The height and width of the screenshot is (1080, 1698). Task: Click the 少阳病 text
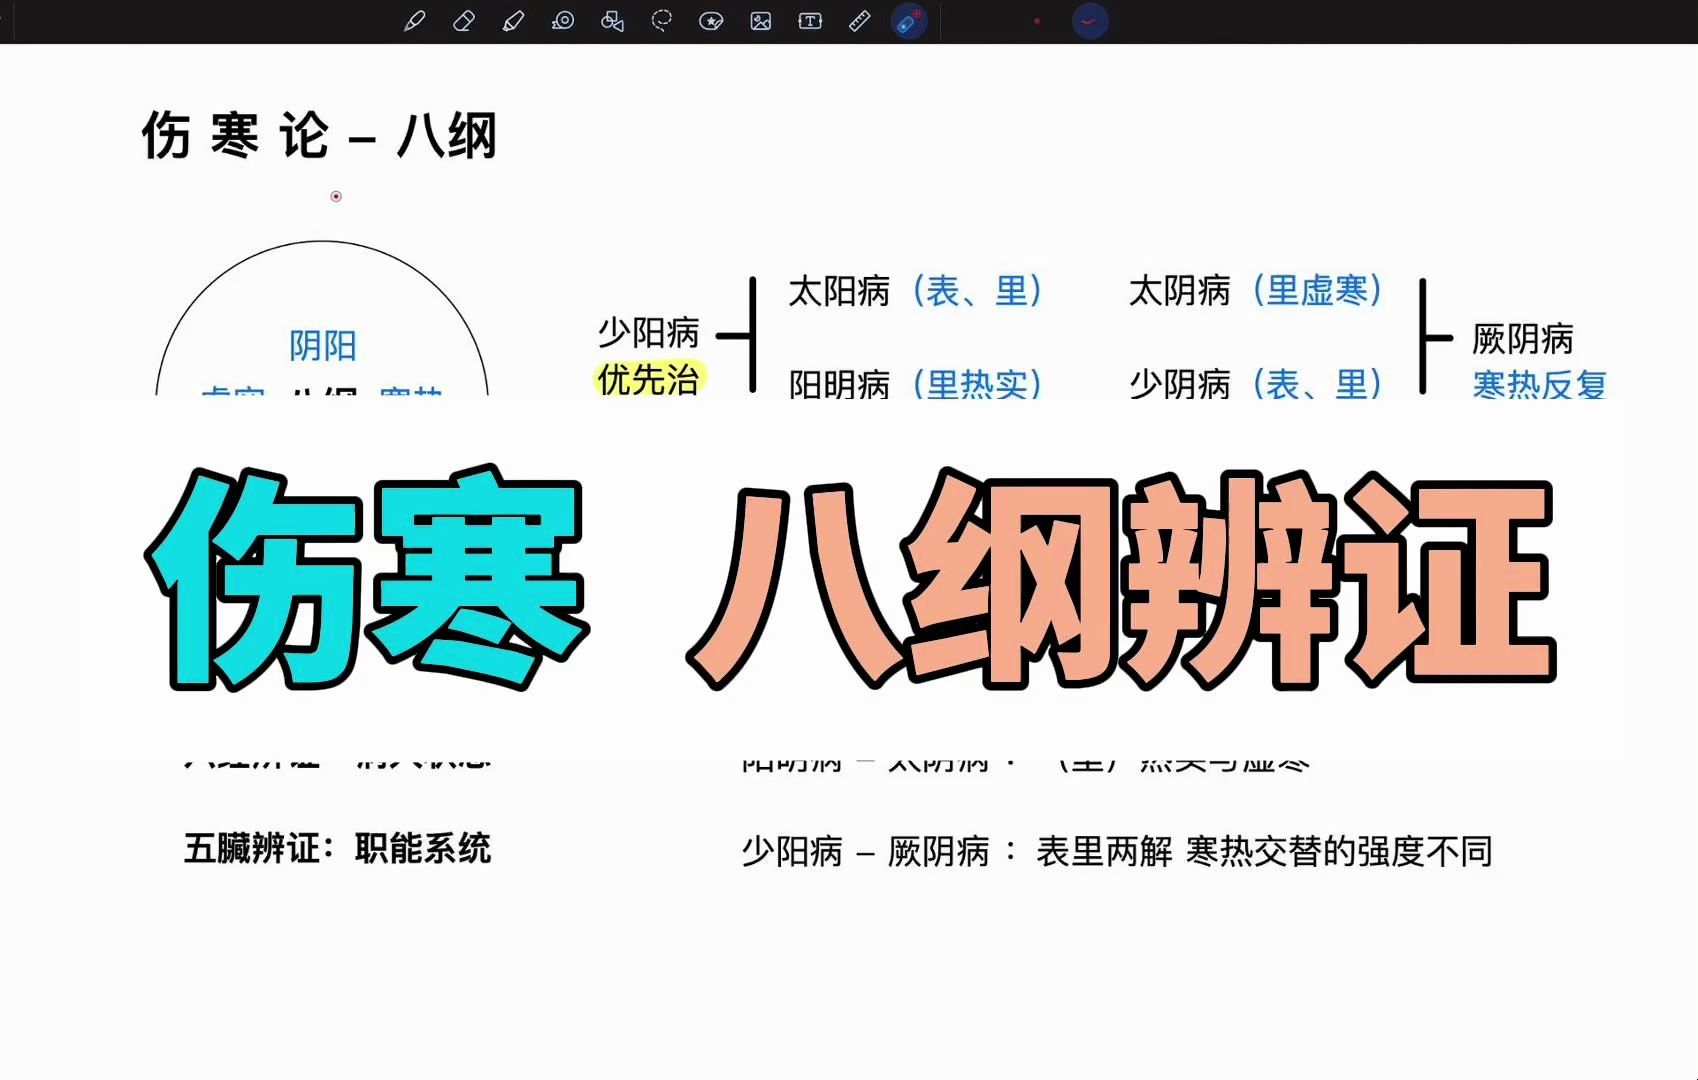(x=649, y=332)
